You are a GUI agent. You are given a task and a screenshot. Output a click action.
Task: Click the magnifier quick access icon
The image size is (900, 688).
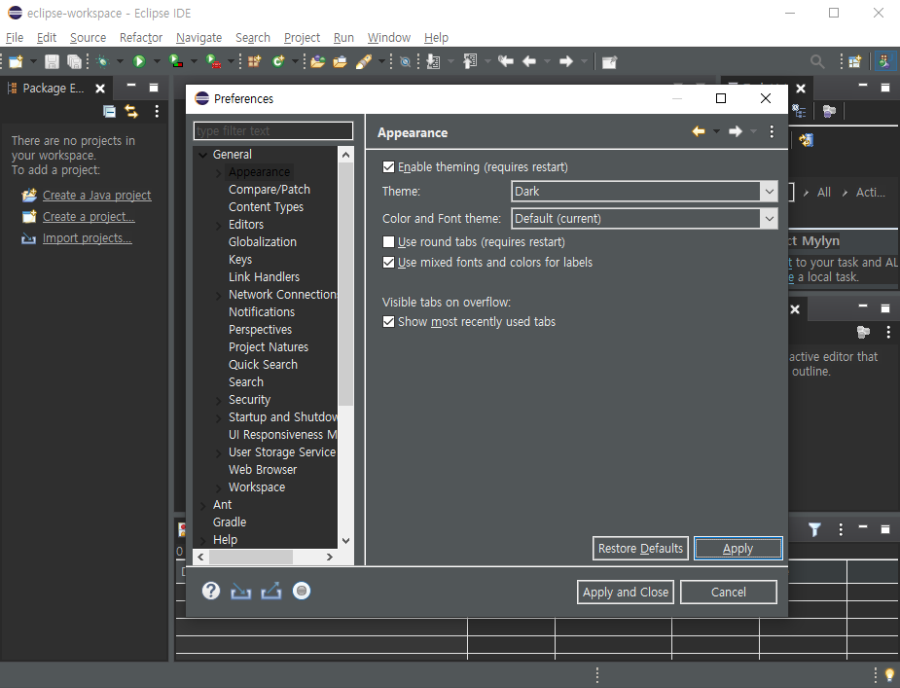click(817, 61)
